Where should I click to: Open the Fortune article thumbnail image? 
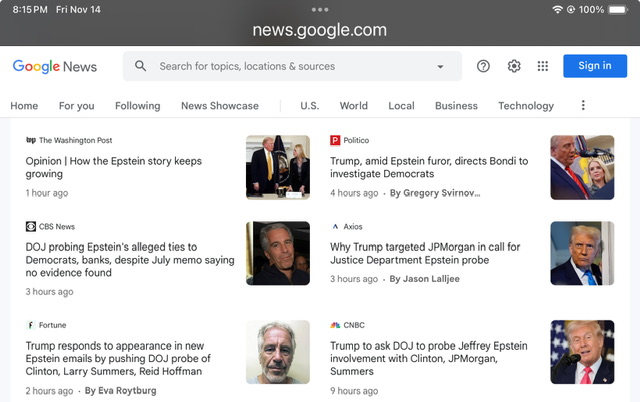pos(278,352)
